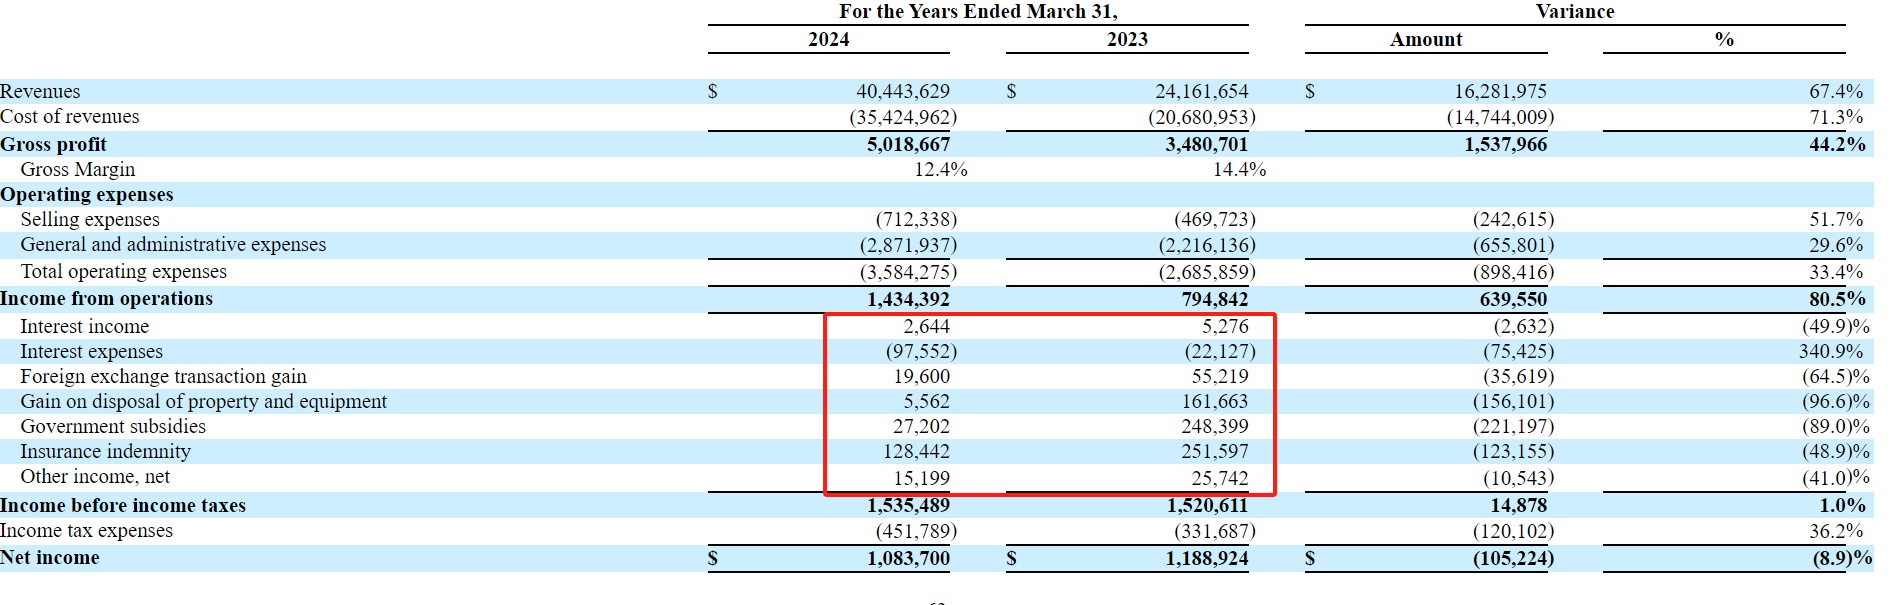Click the Income tax expenses label
The width and height of the screenshot is (1896, 605).
86,530
